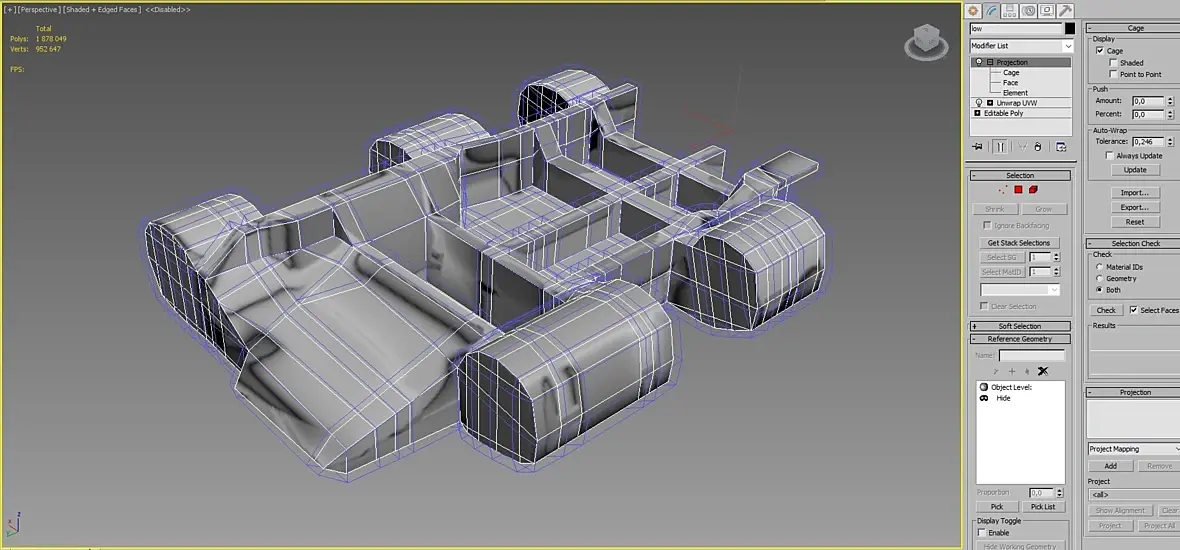Image resolution: width=1180 pixels, height=550 pixels.
Task: Click the <<Disabled>> viewport label
Action: pos(167,10)
